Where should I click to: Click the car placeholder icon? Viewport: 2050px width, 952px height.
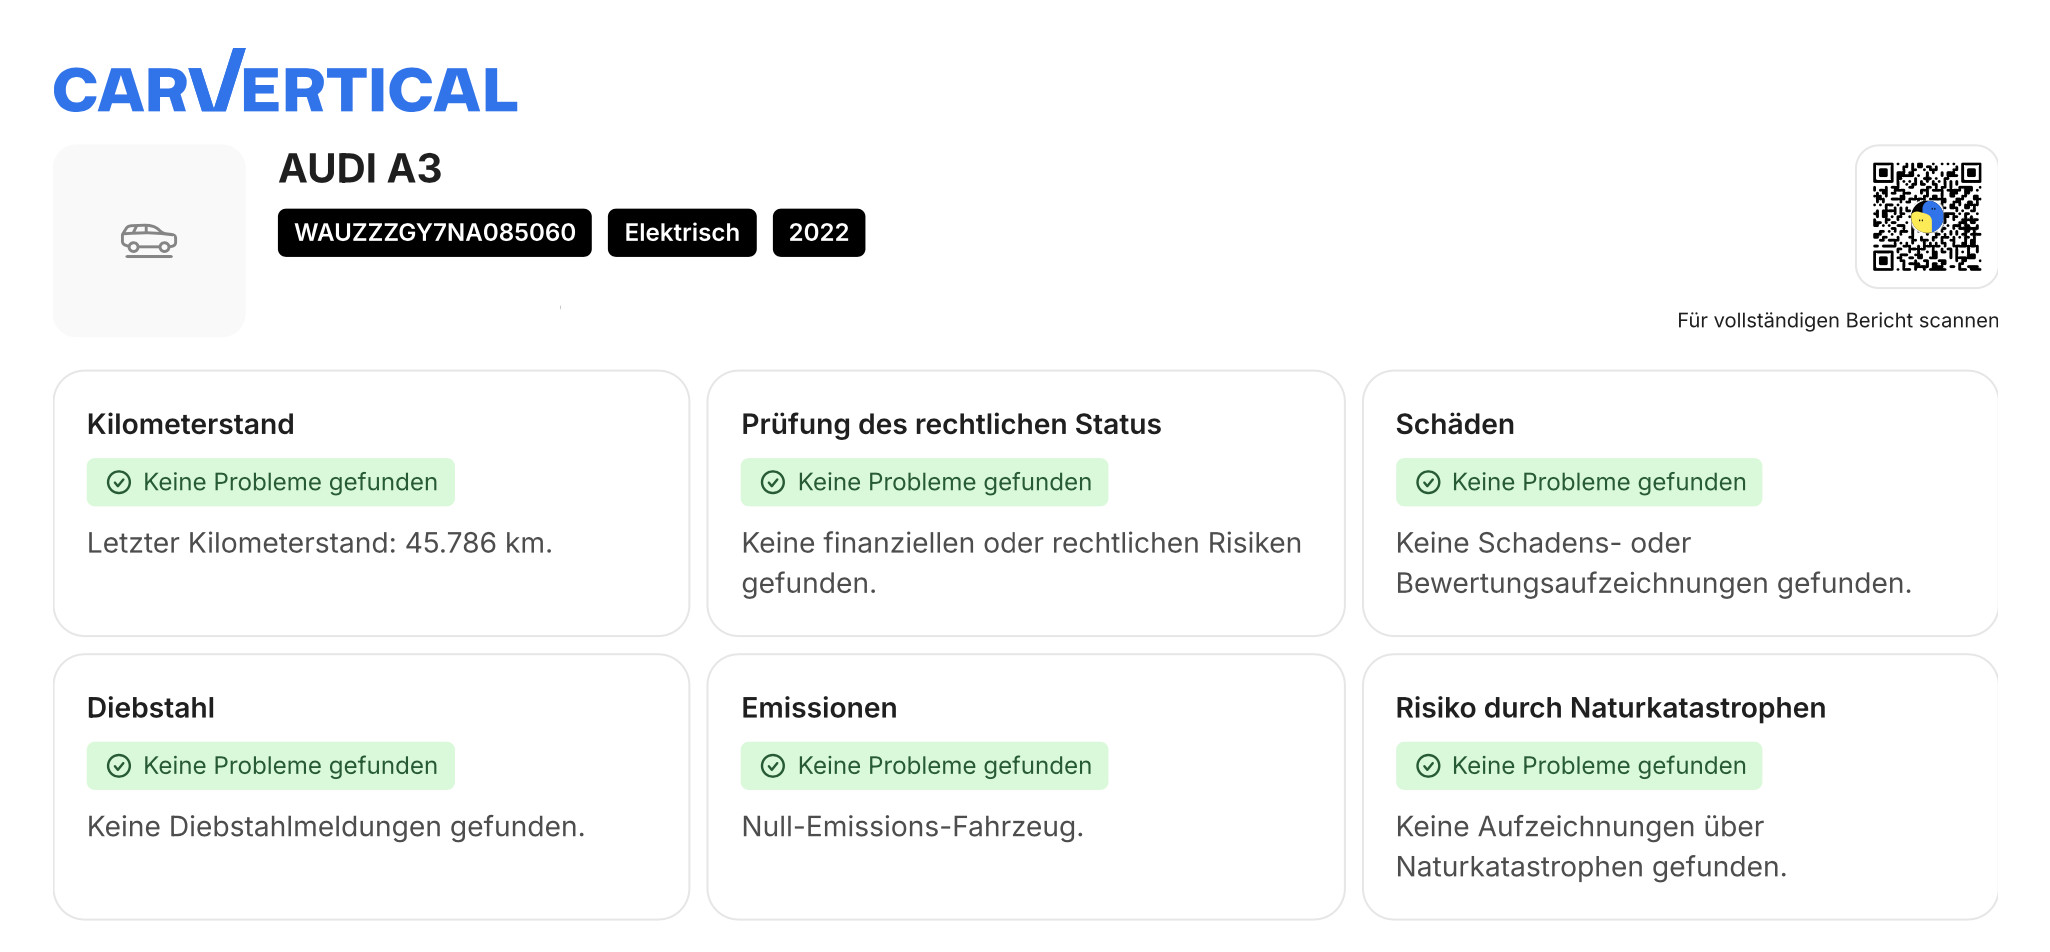click(x=149, y=240)
